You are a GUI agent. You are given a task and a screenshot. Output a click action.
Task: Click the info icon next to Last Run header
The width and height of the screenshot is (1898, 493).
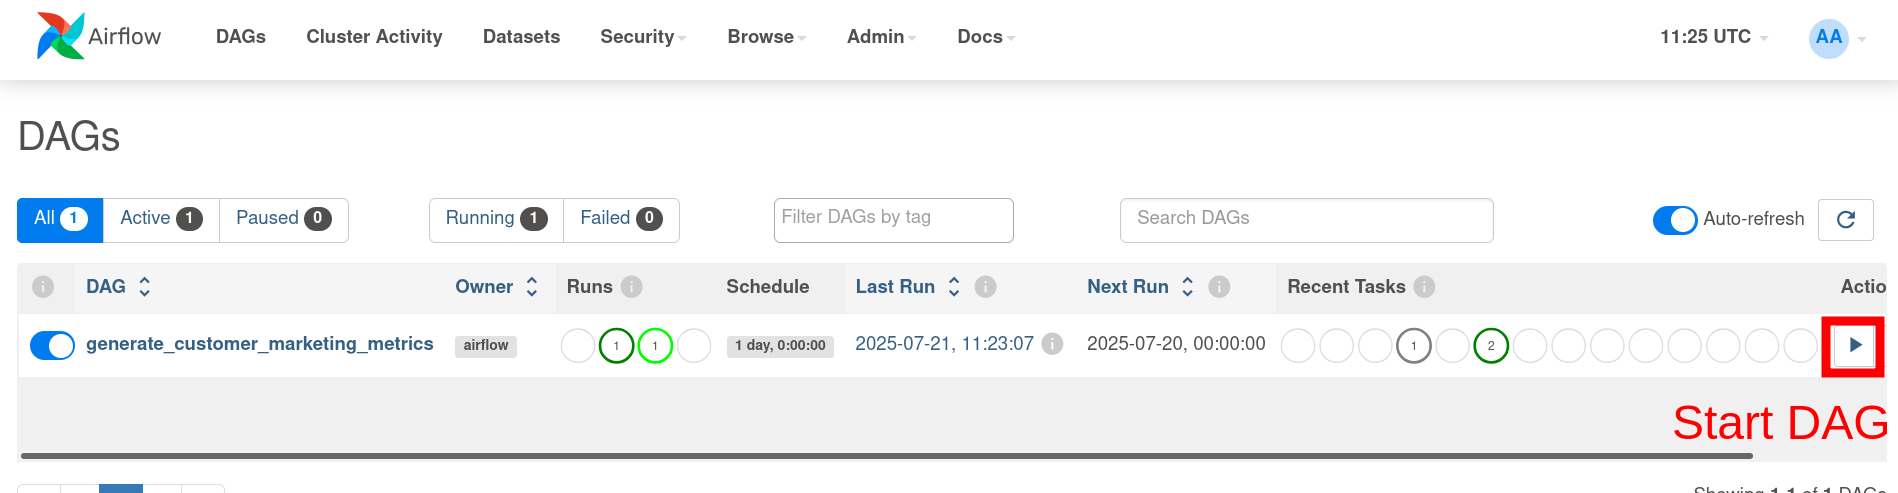coord(985,287)
